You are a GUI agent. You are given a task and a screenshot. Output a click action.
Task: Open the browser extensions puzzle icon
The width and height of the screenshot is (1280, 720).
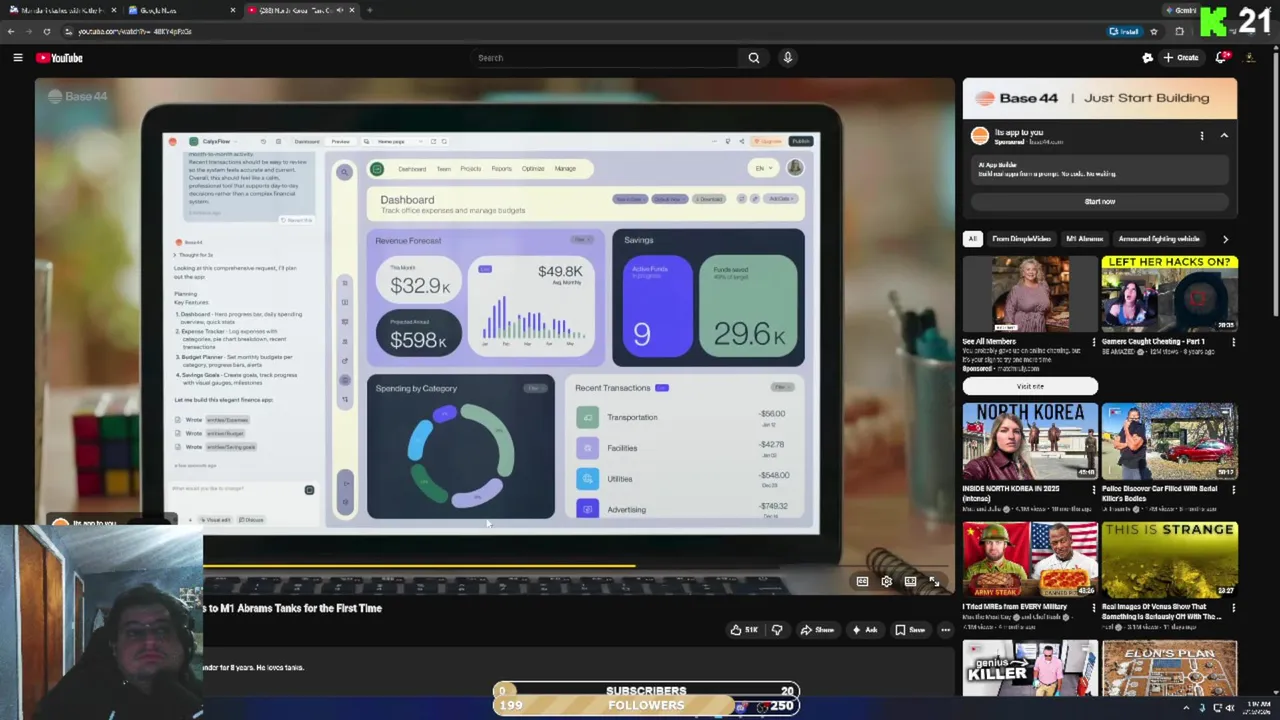1179,31
